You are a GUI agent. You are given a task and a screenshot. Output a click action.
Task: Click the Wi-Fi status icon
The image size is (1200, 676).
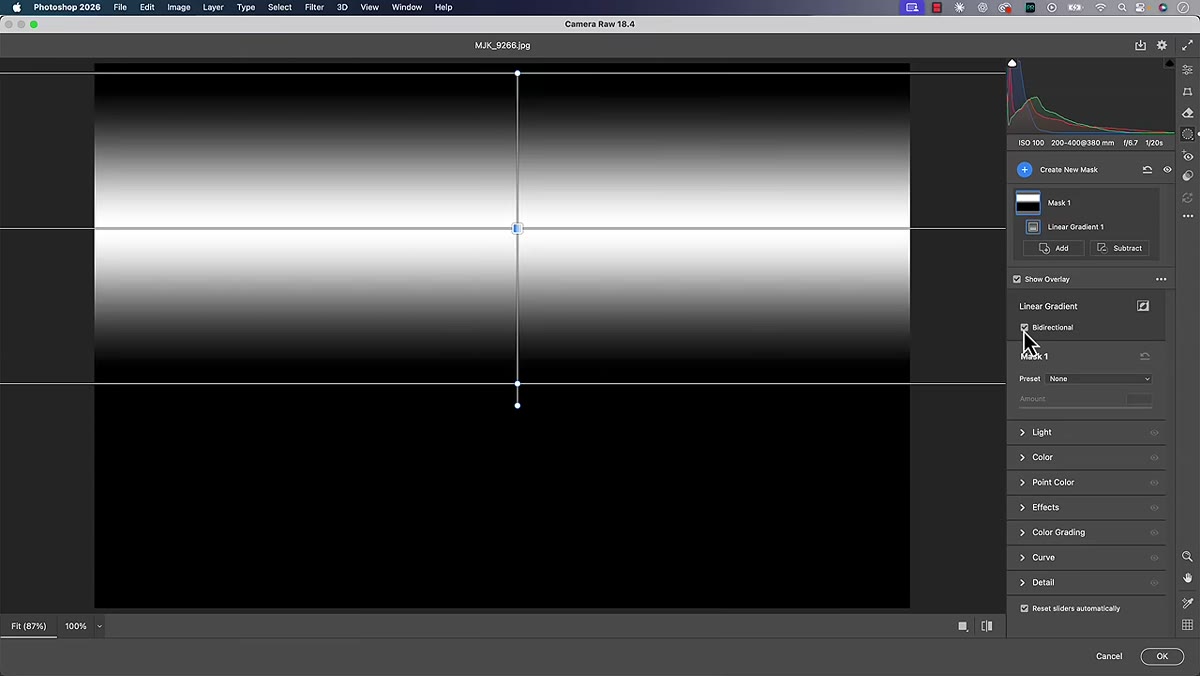pyautogui.click(x=1100, y=7)
